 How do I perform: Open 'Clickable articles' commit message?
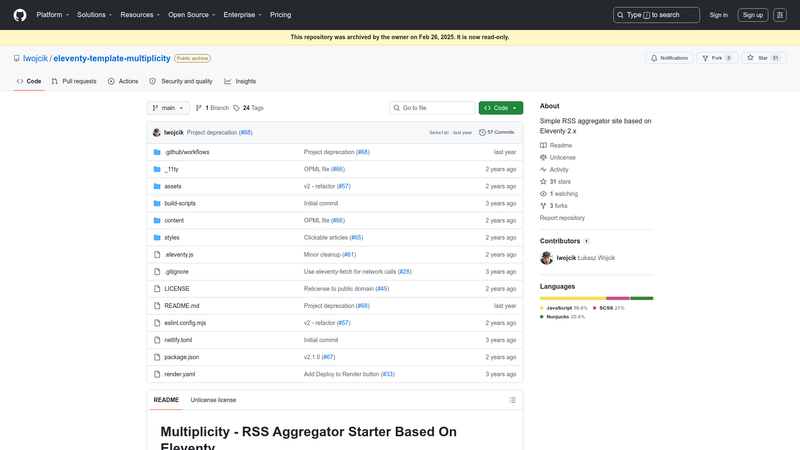pyautogui.click(x=326, y=237)
